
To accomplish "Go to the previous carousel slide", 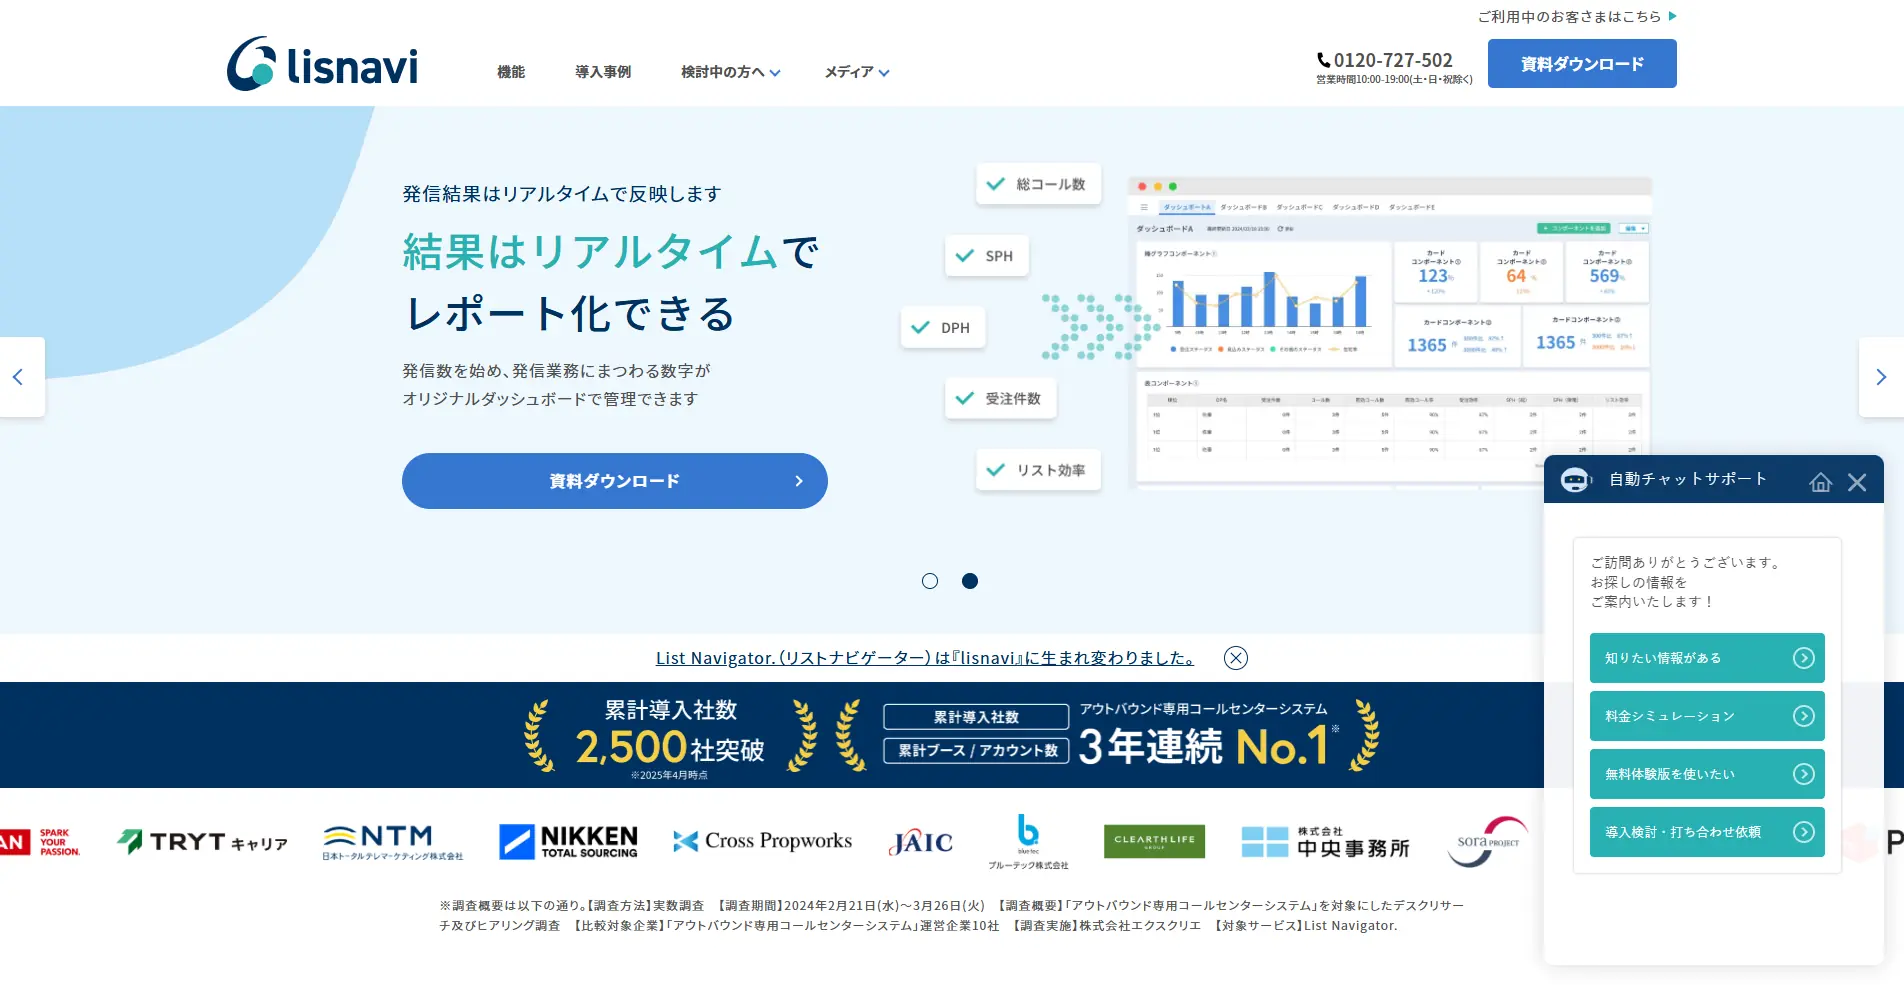I will click(x=18, y=377).
